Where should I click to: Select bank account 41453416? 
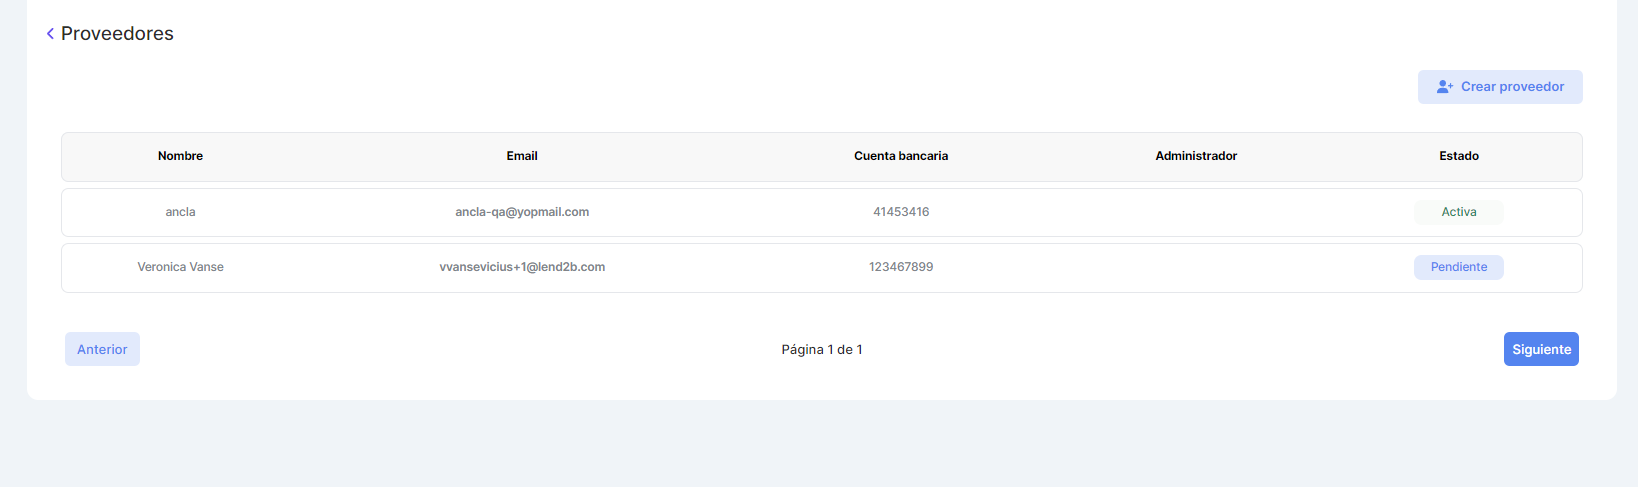[900, 212]
